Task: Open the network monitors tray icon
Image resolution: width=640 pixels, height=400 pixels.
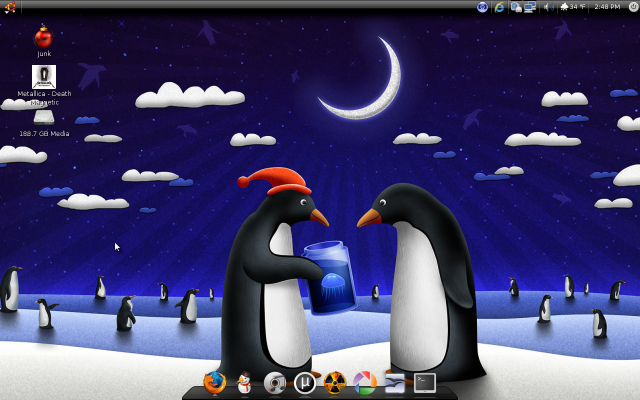Action: click(530, 7)
